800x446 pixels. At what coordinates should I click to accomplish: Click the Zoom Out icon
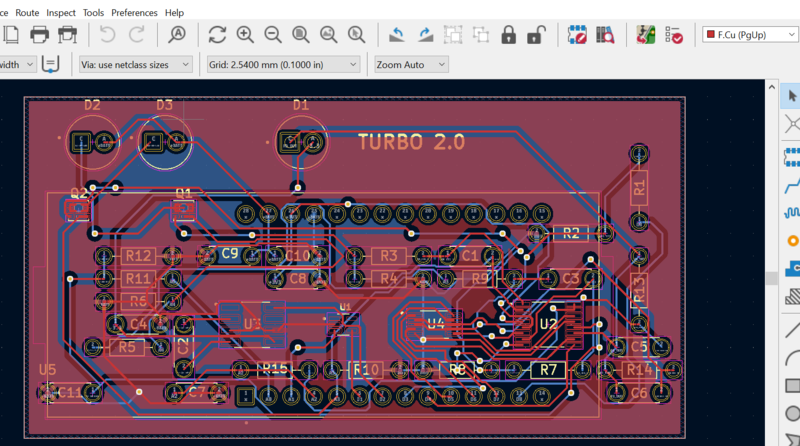[273, 35]
